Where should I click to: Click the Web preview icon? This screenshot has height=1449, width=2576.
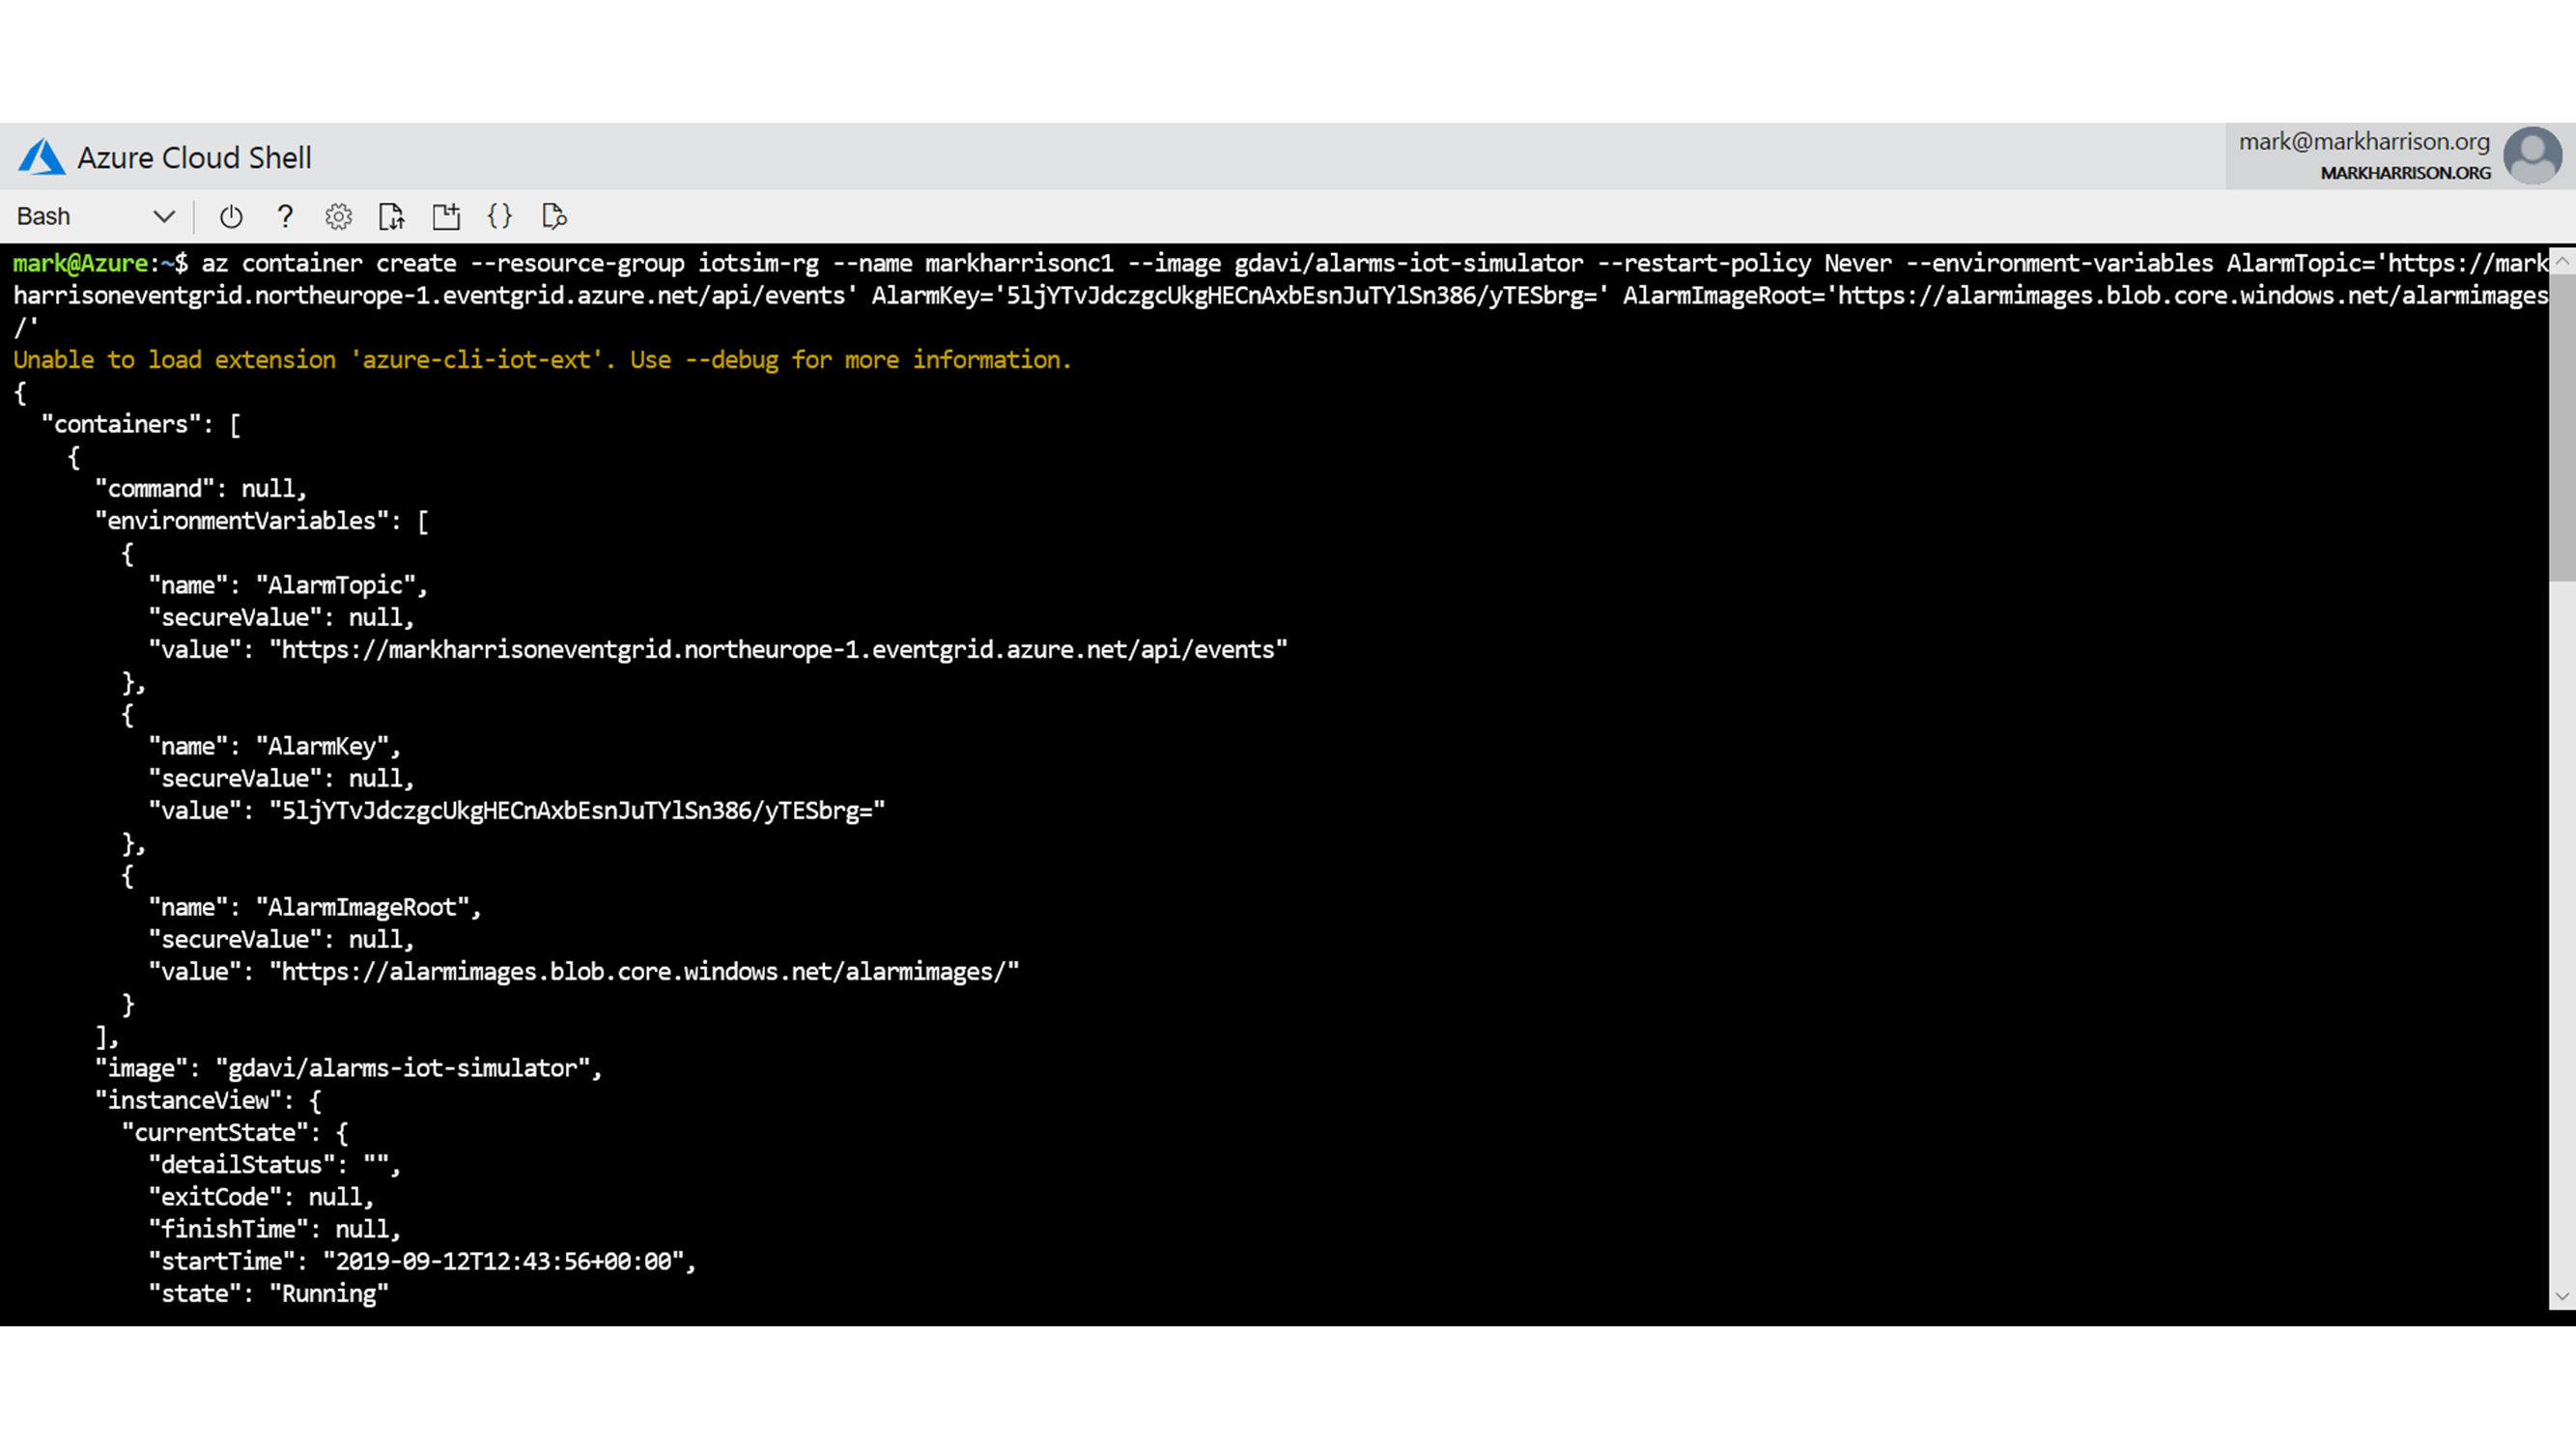[x=554, y=216]
